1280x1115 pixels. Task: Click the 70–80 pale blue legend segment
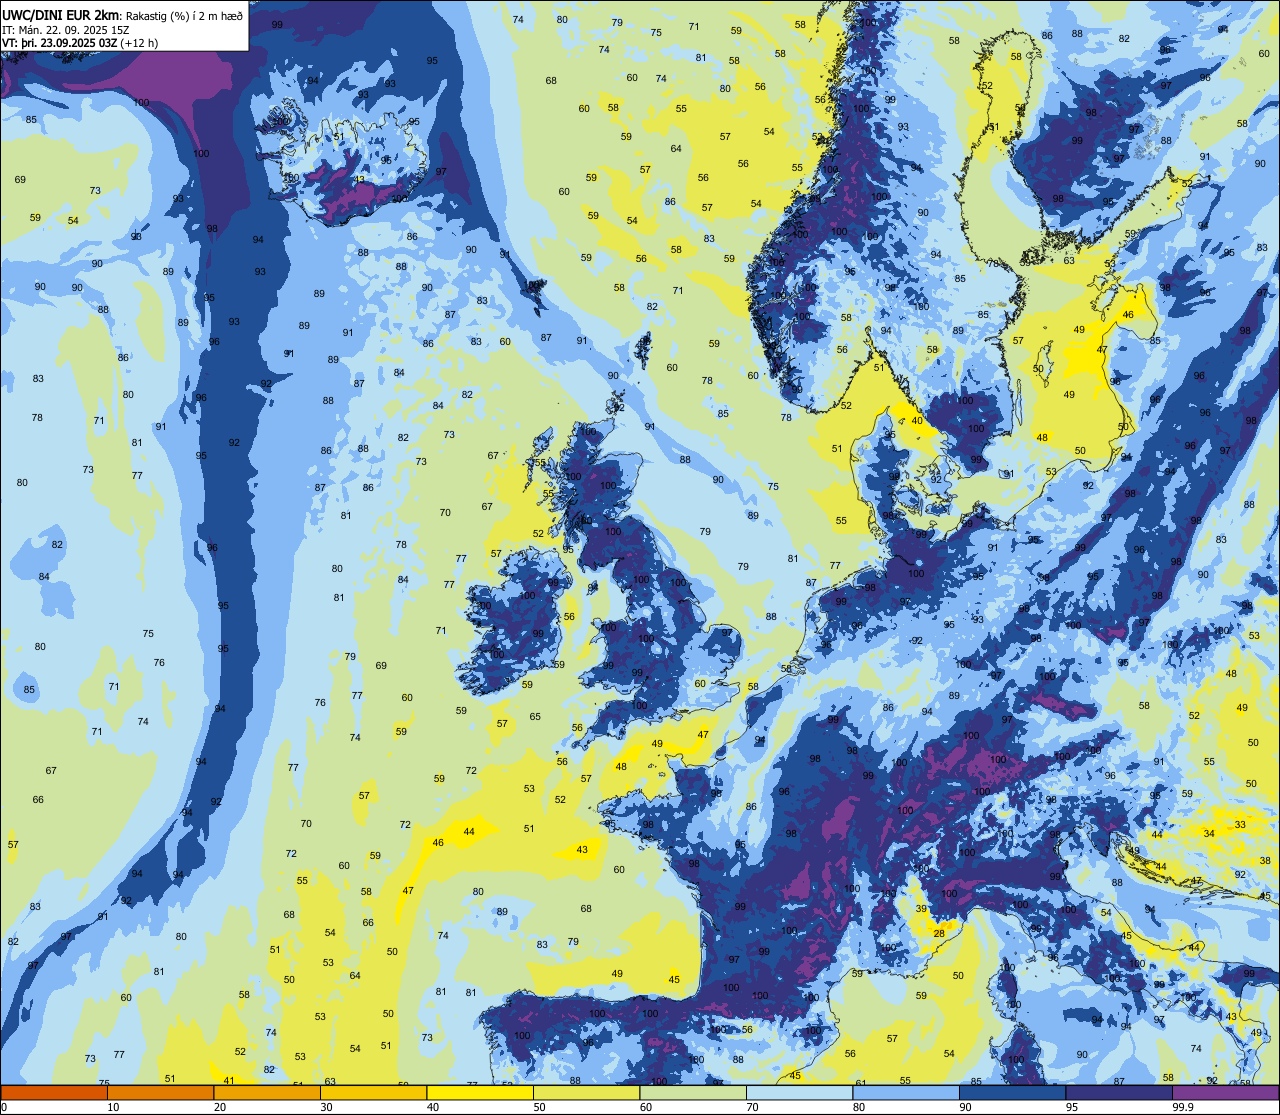tap(799, 1092)
